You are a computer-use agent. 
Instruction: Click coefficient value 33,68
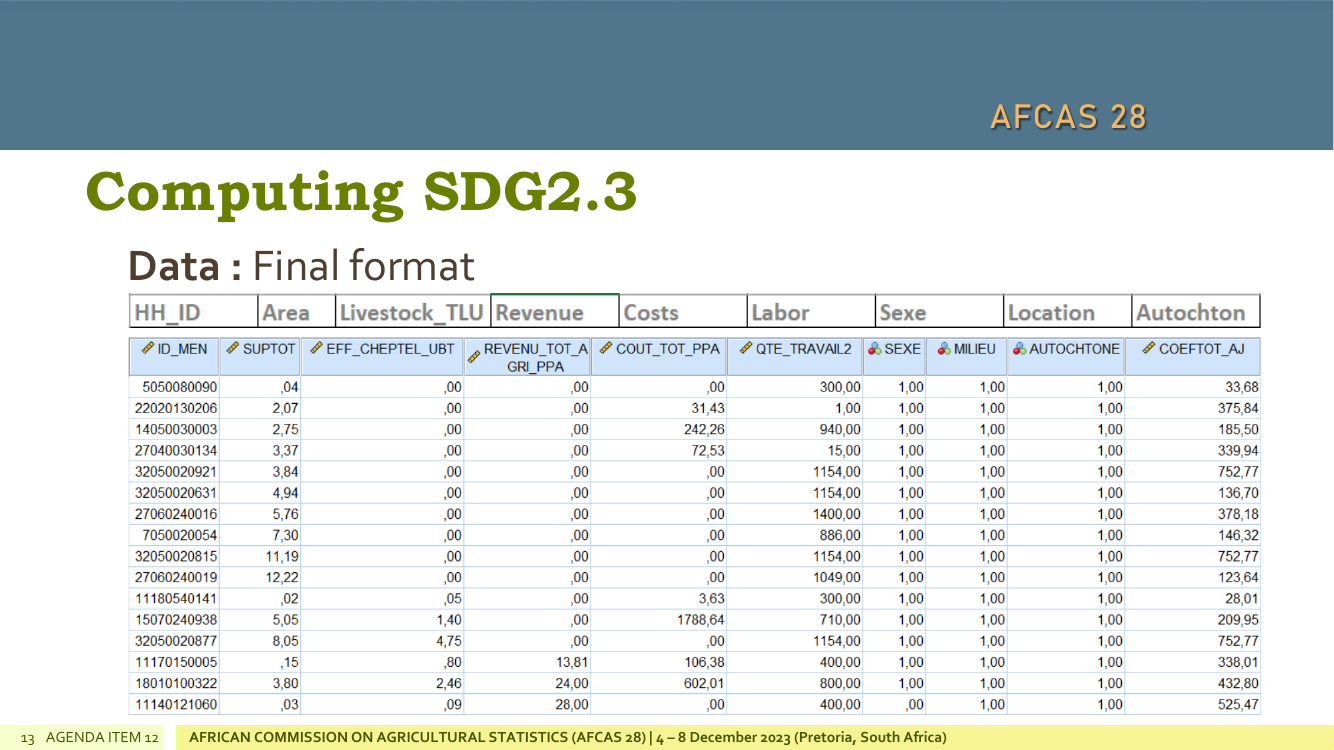tap(1242, 387)
